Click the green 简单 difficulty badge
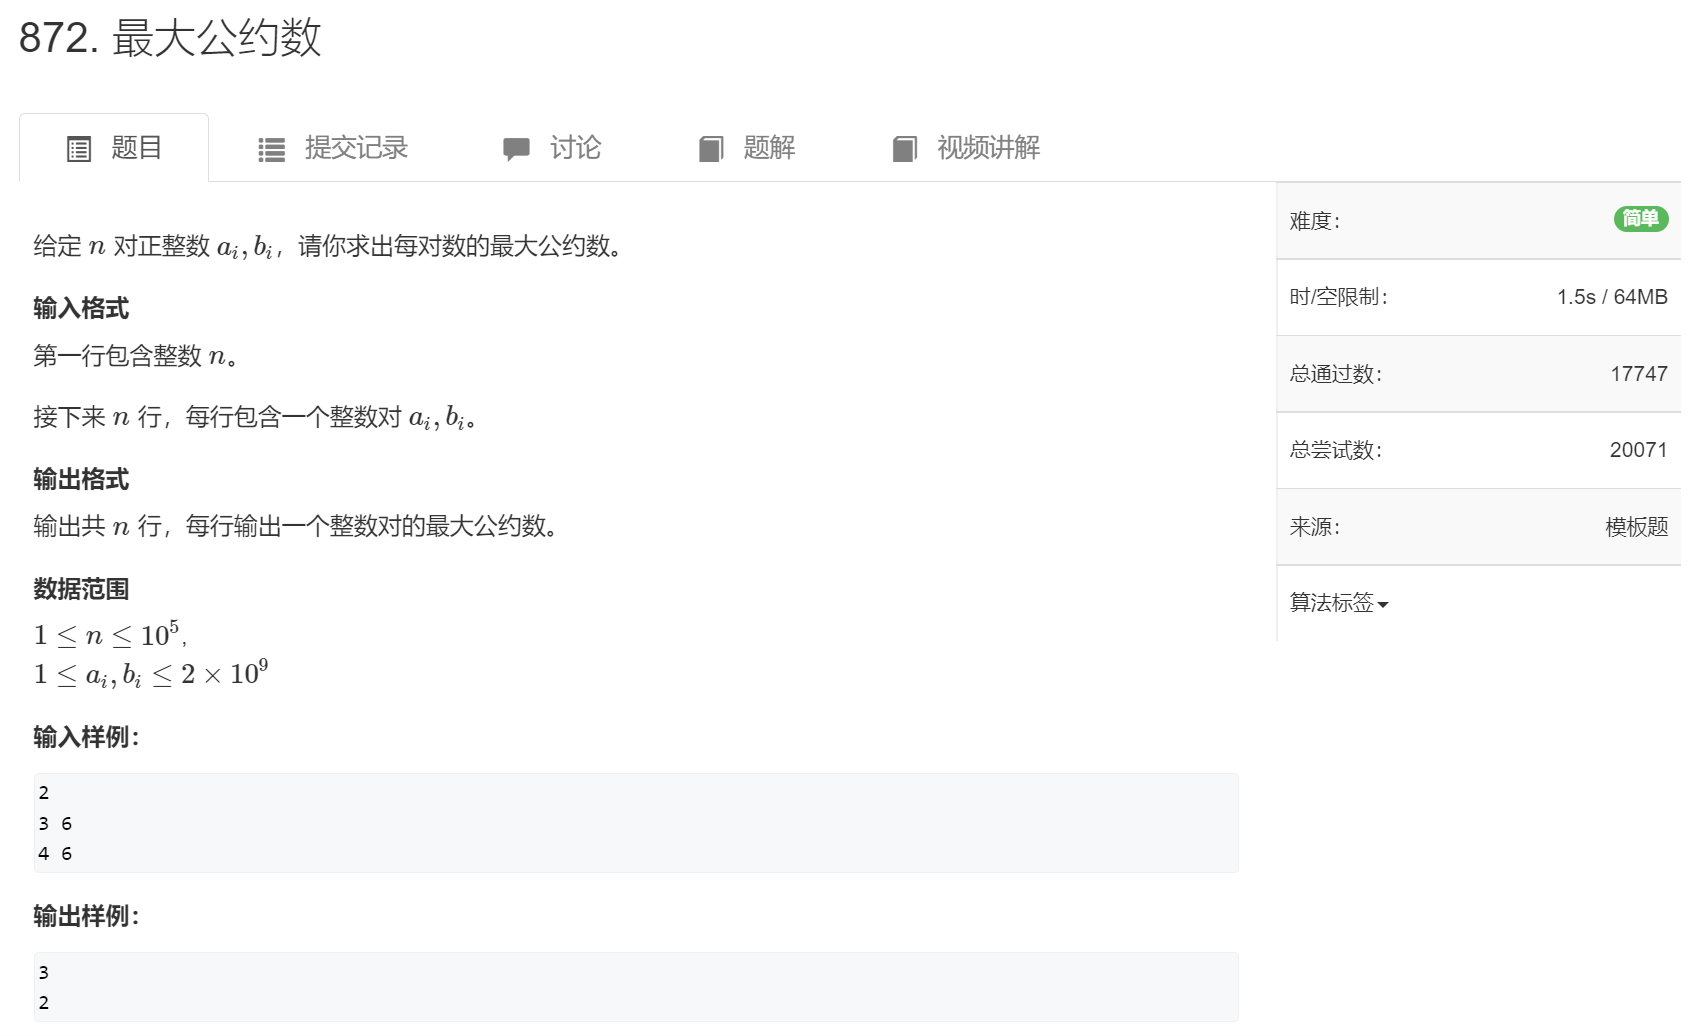Screen dimensions: 1693x1036 coord(1642,220)
